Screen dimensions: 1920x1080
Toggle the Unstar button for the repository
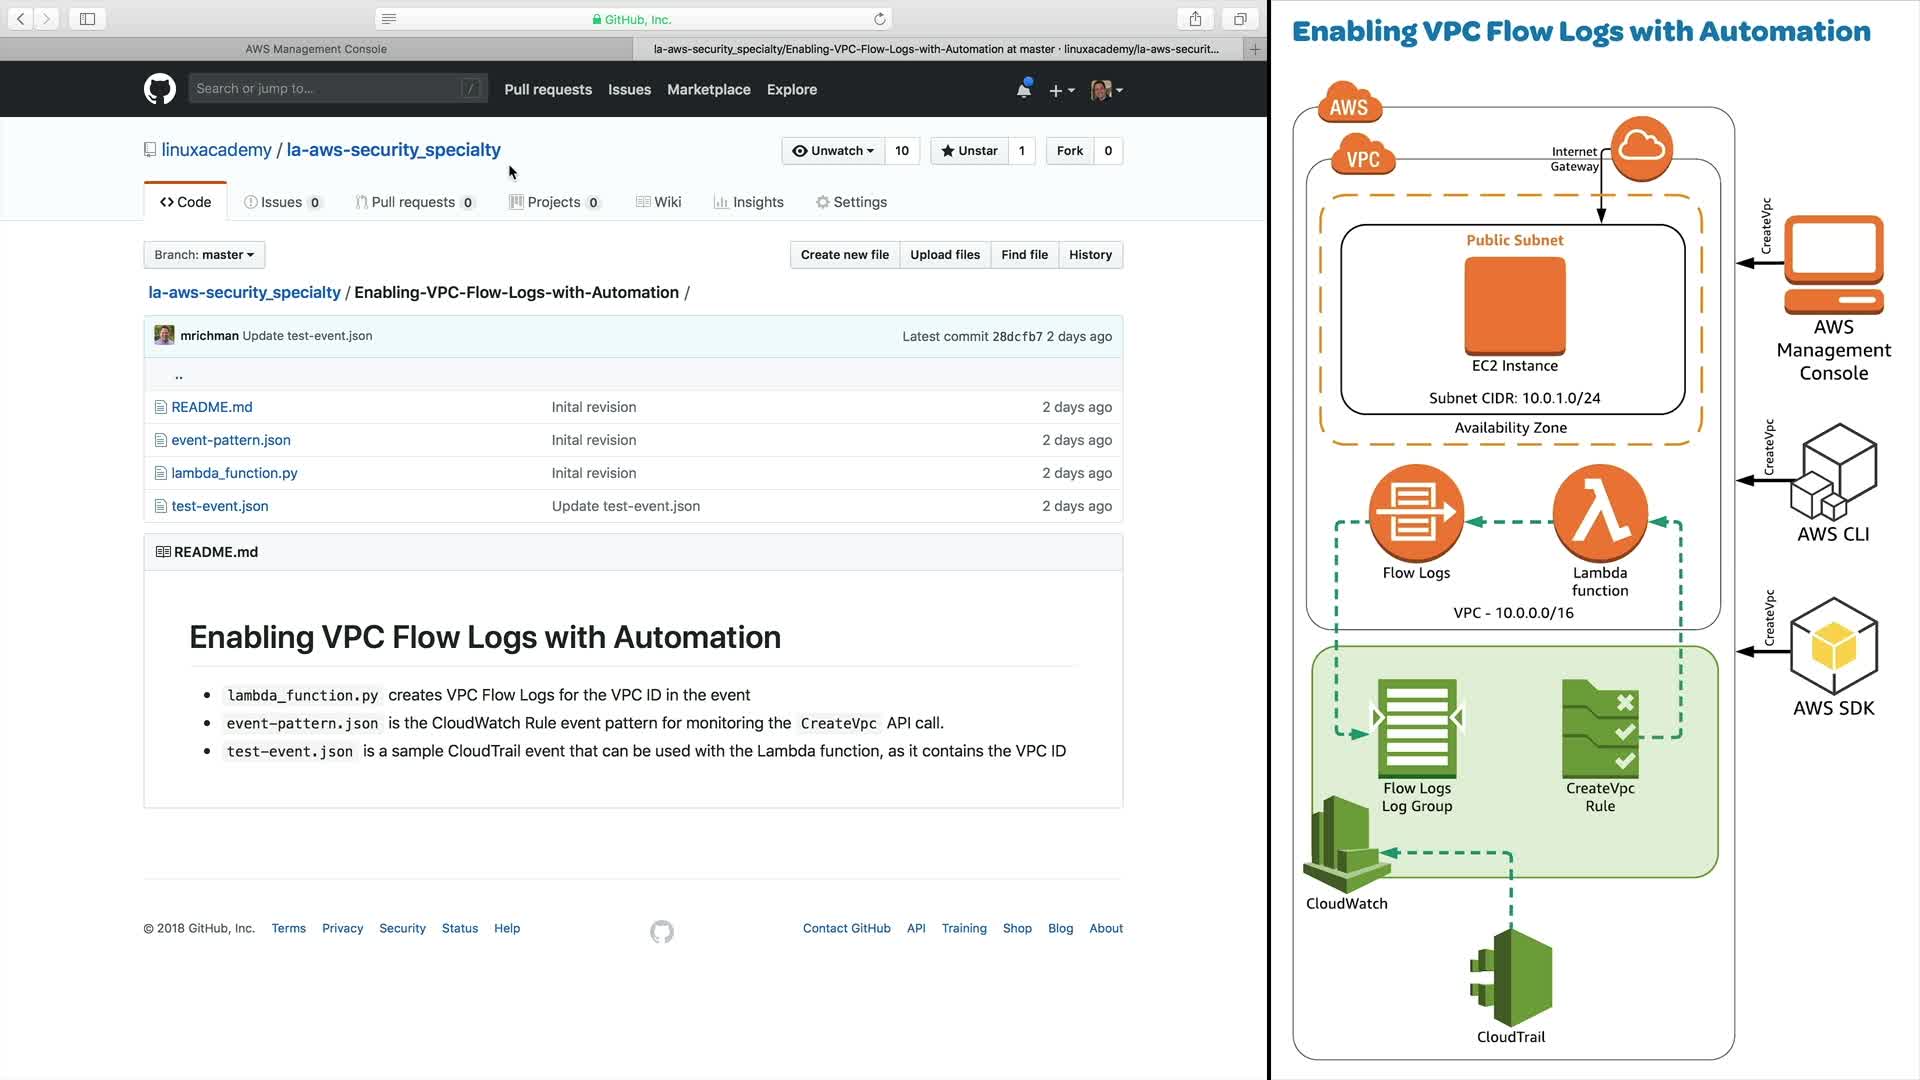pos(969,151)
